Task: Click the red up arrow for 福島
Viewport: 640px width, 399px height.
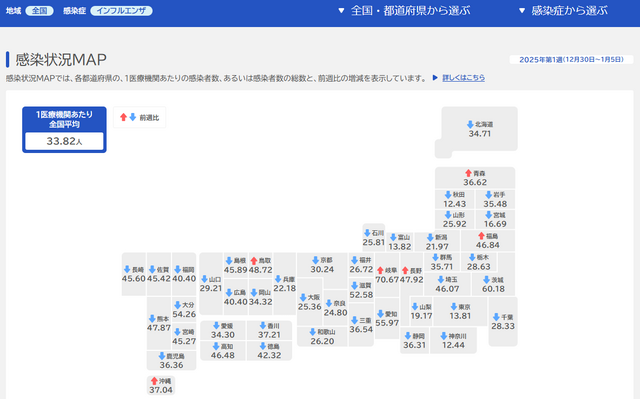Action: 481,236
